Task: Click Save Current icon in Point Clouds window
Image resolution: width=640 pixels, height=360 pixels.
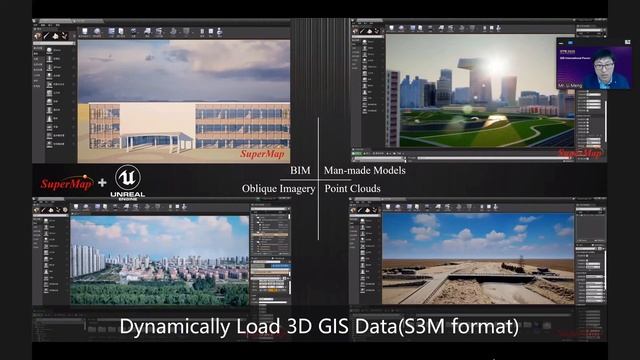Action: [388, 207]
